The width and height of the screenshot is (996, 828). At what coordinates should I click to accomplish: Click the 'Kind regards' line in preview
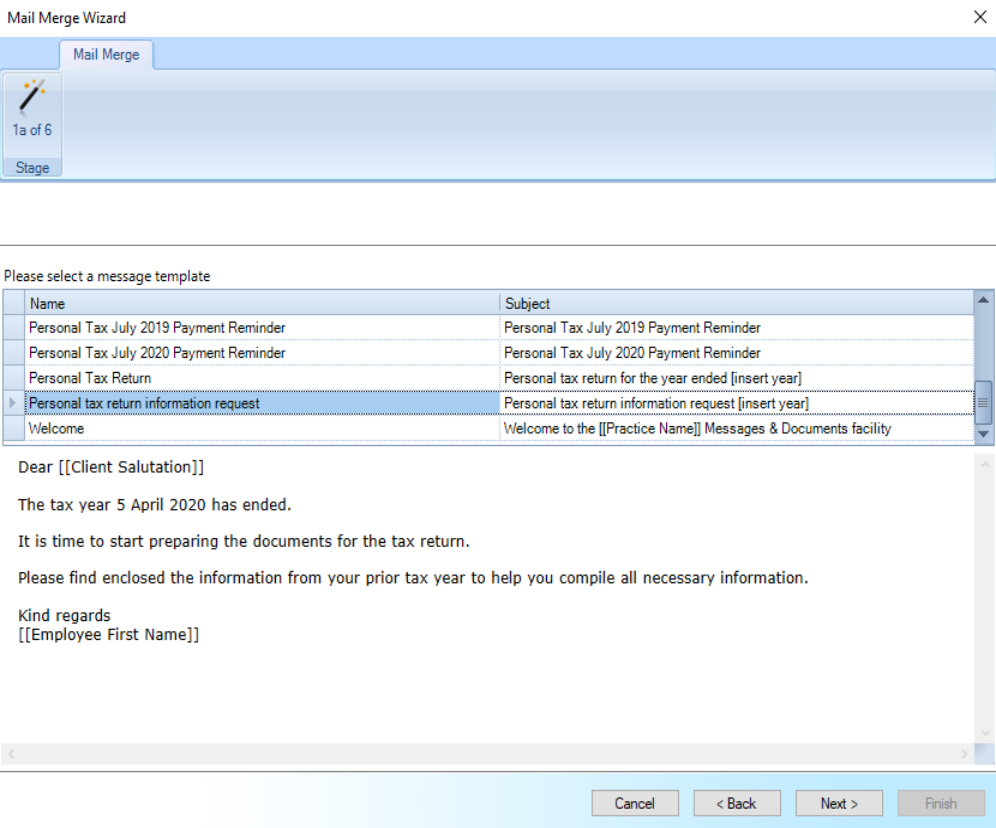(64, 615)
